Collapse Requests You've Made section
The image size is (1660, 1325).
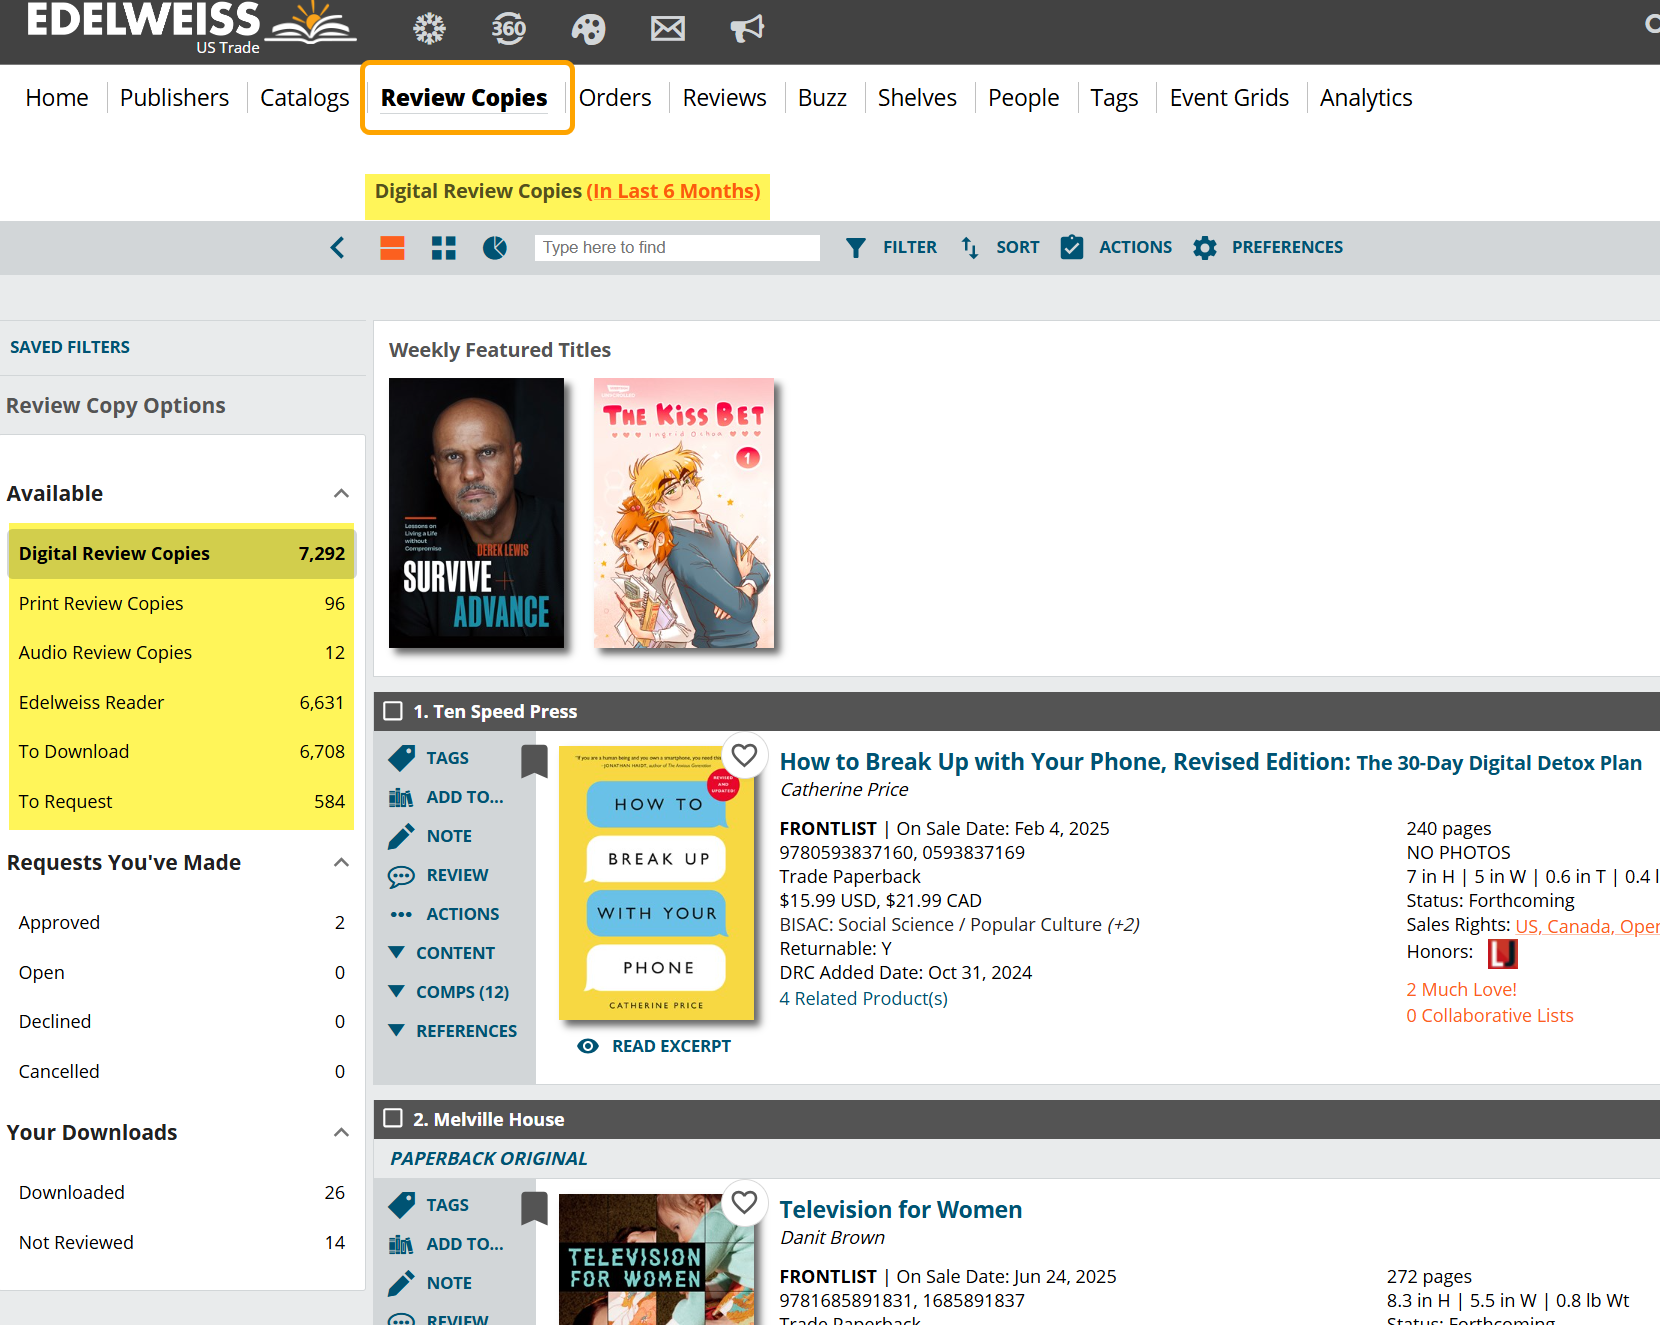click(341, 863)
